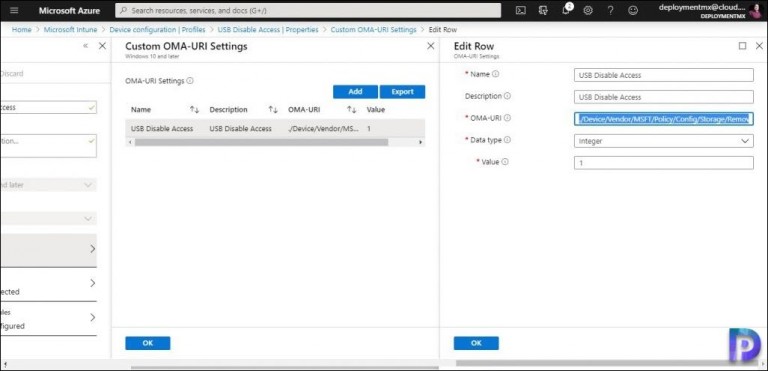The height and width of the screenshot is (371, 768).
Task: Show info icon next to Description field
Action: [507, 96]
